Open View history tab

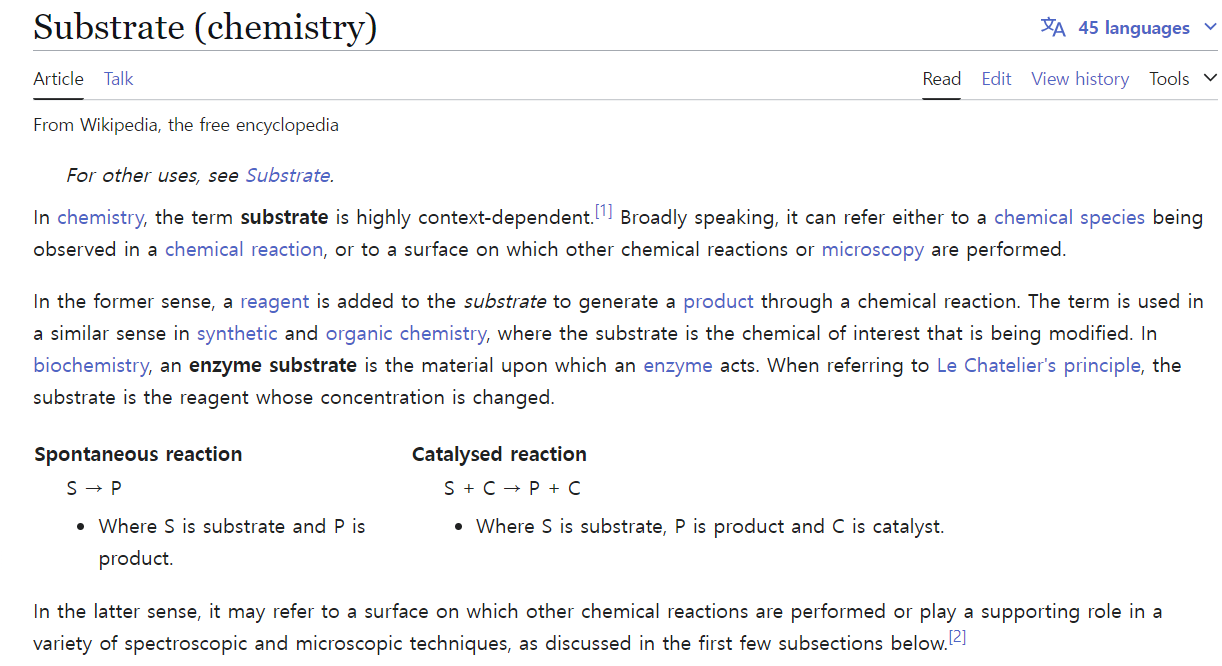coord(1080,79)
